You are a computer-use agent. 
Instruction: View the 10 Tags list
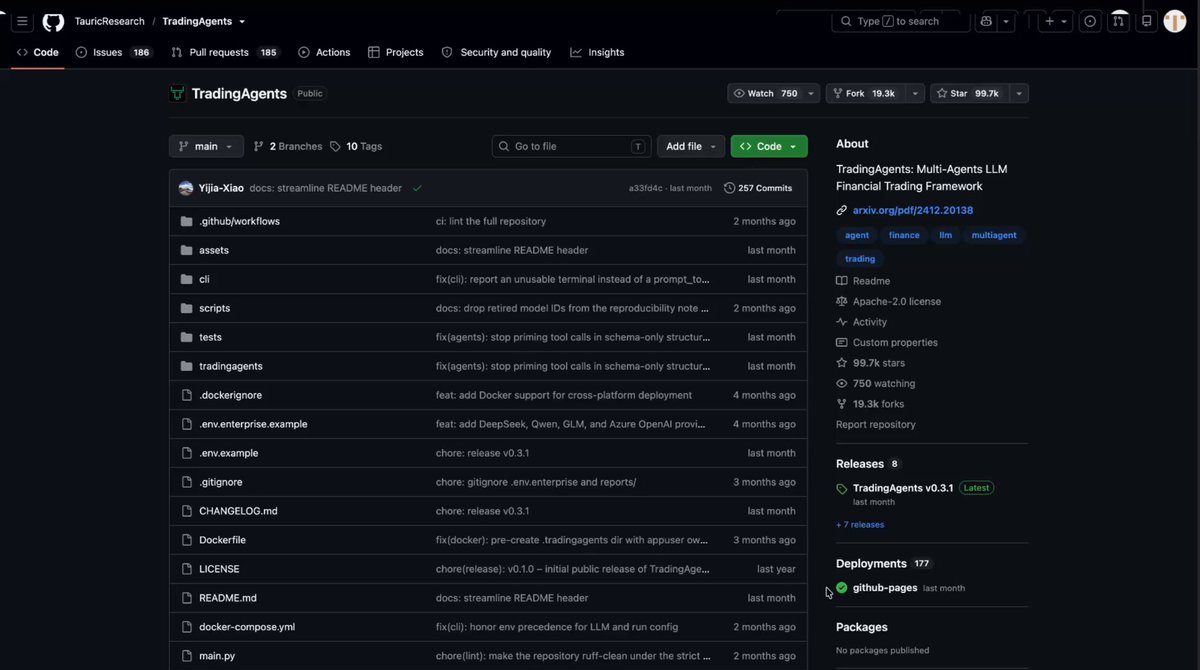356,146
